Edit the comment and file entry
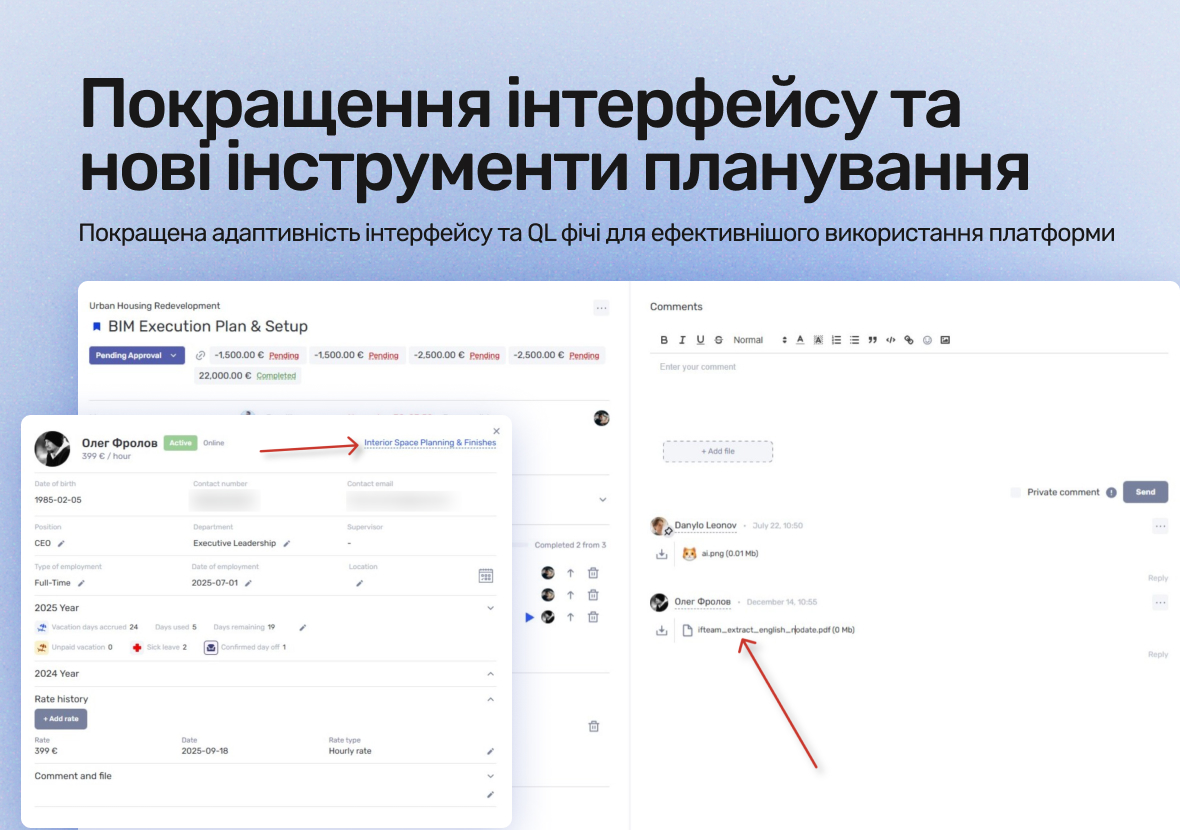Screen dimensions: 1180x830 [491, 795]
